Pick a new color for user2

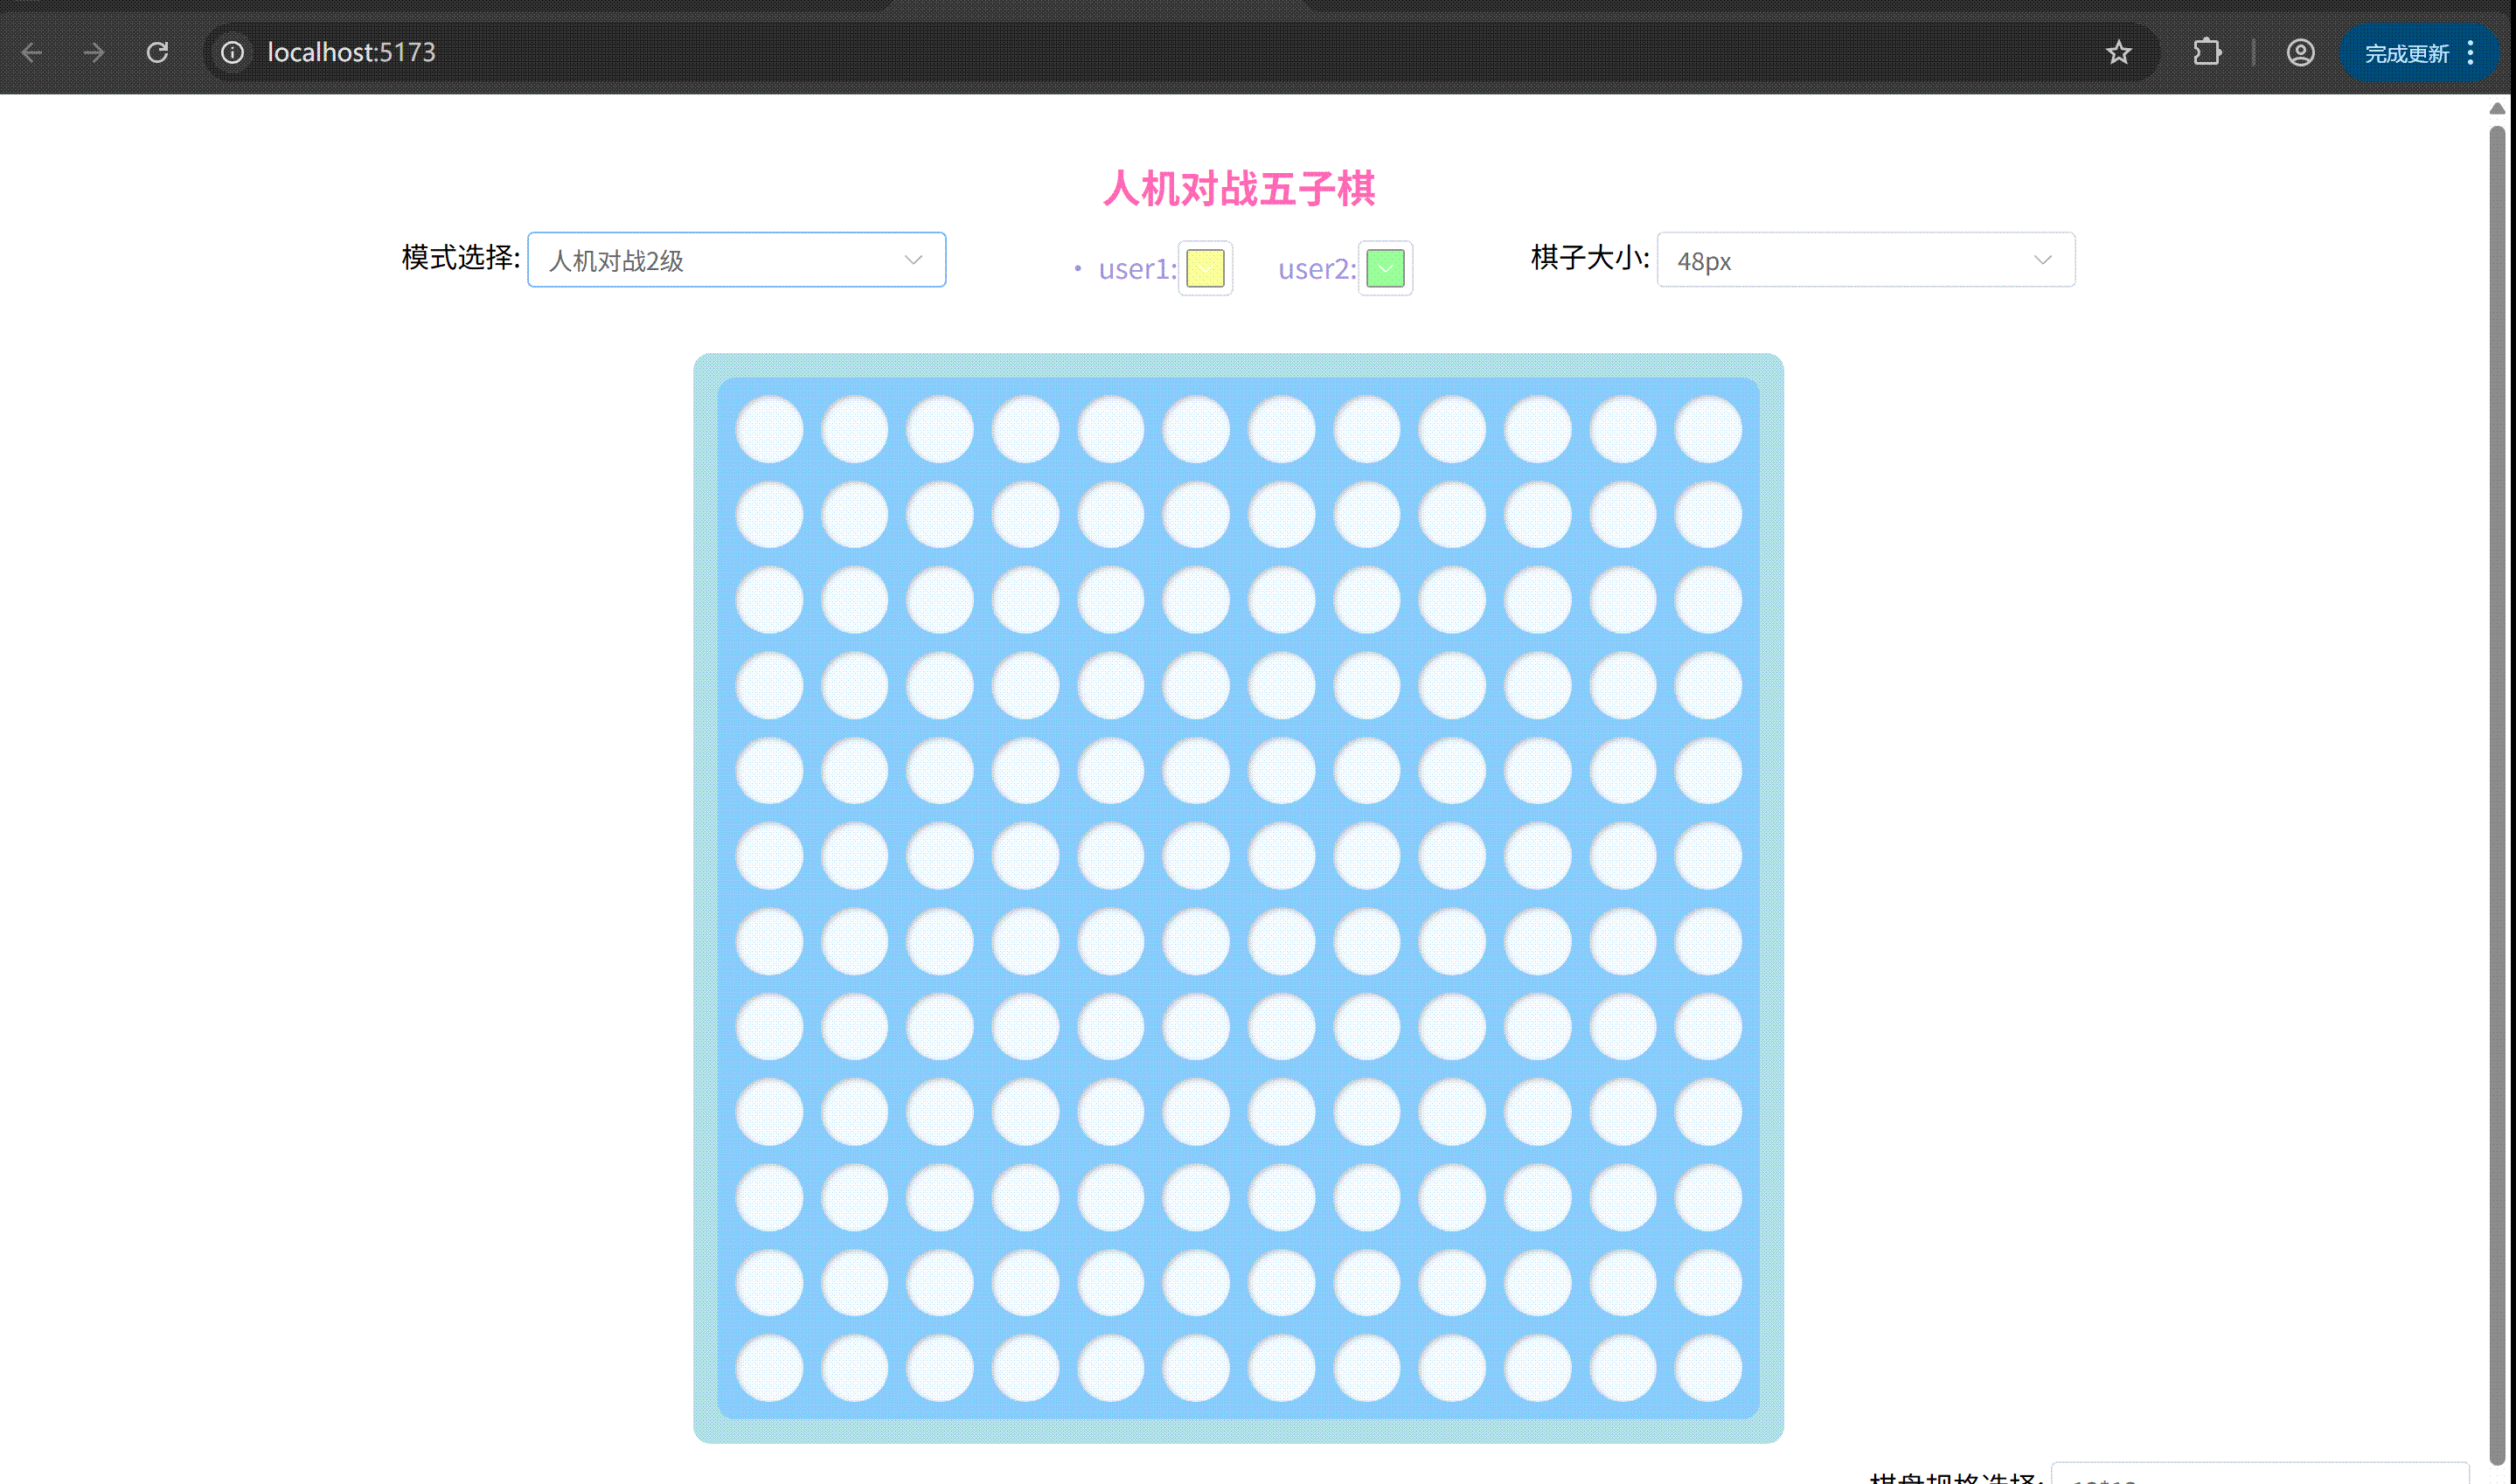click(x=1385, y=268)
